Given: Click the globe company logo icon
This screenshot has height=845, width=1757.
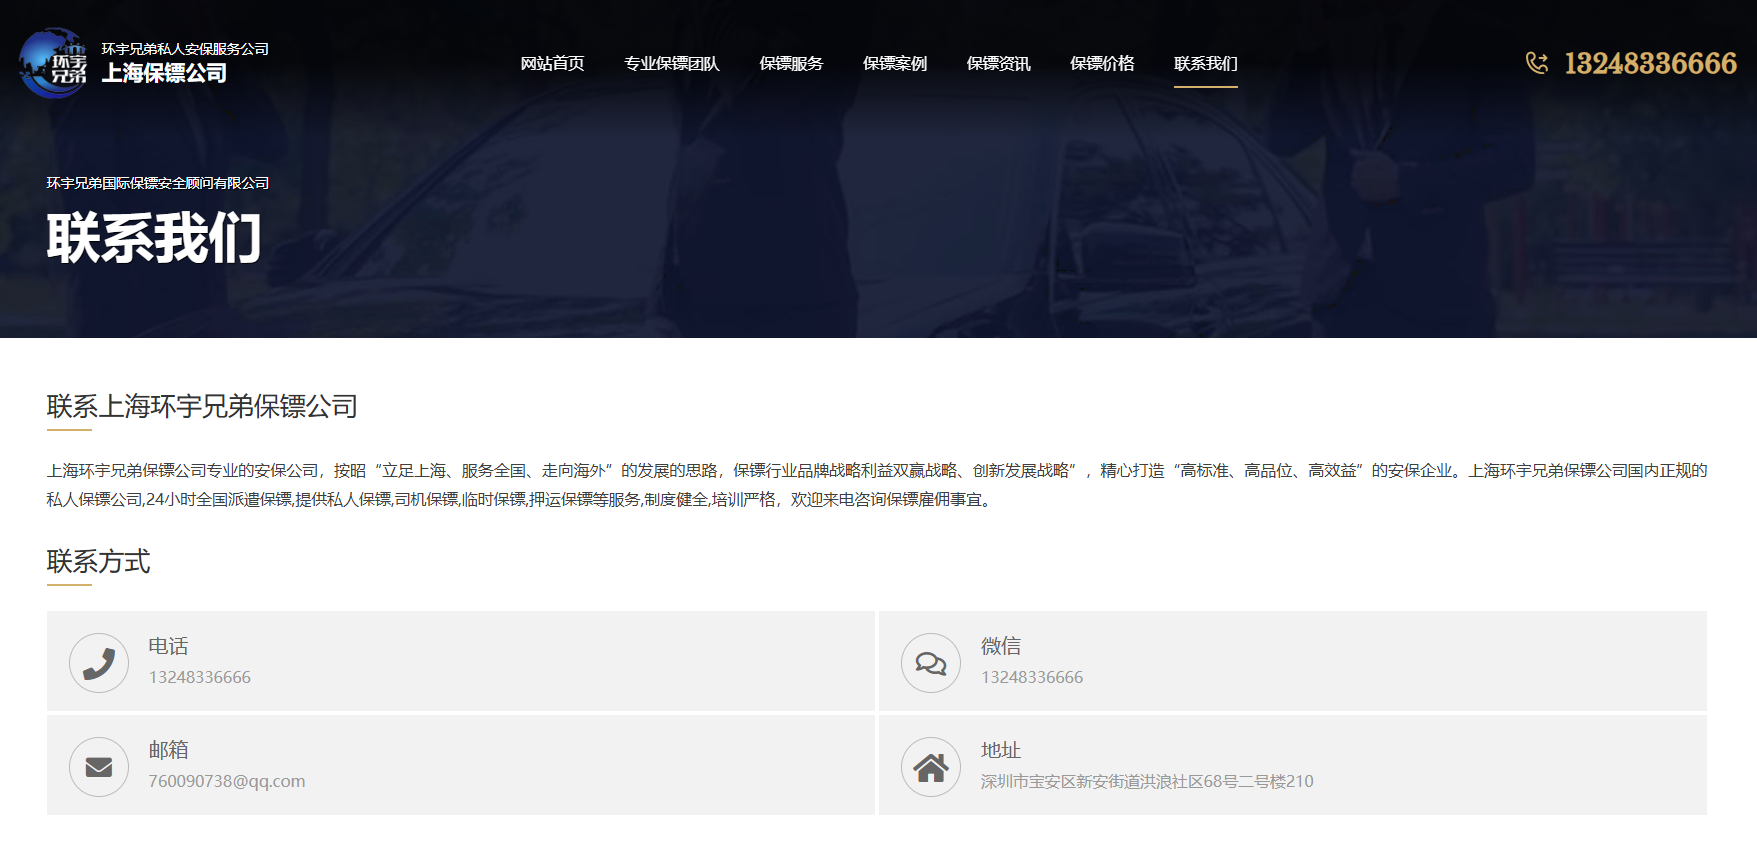Looking at the screenshot, I should (x=54, y=63).
